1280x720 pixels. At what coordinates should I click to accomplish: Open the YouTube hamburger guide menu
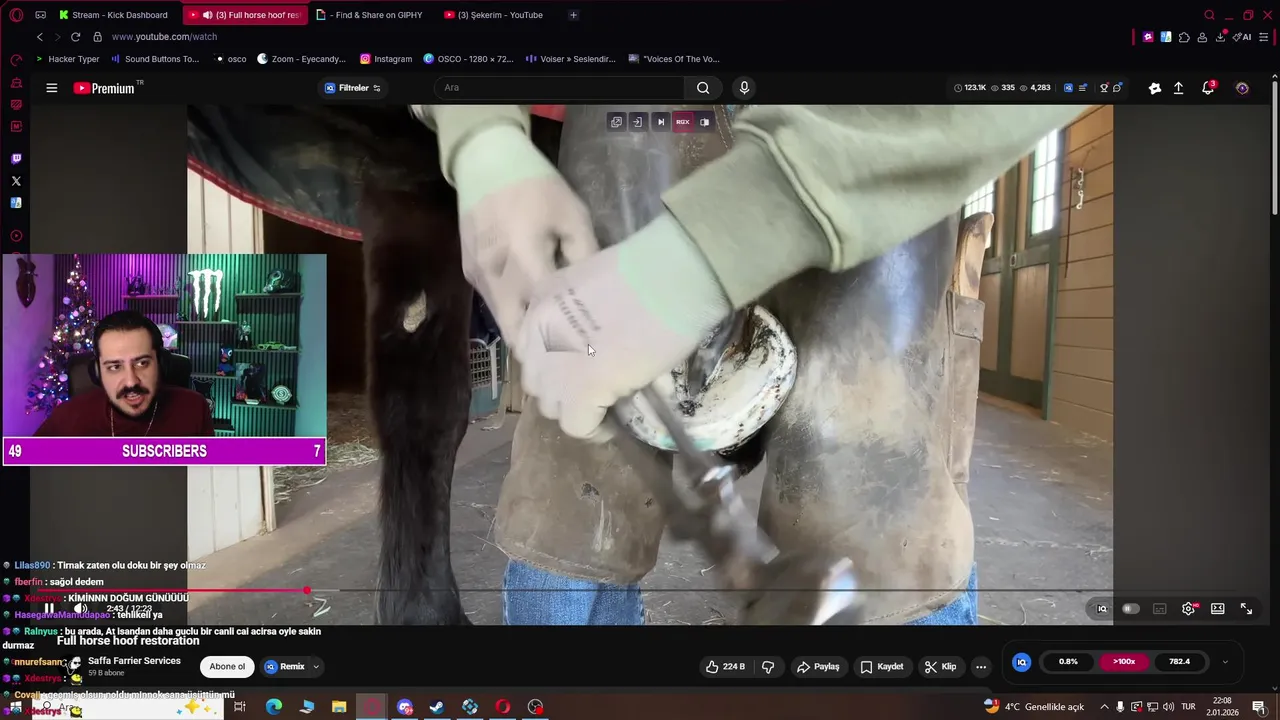tap(51, 88)
